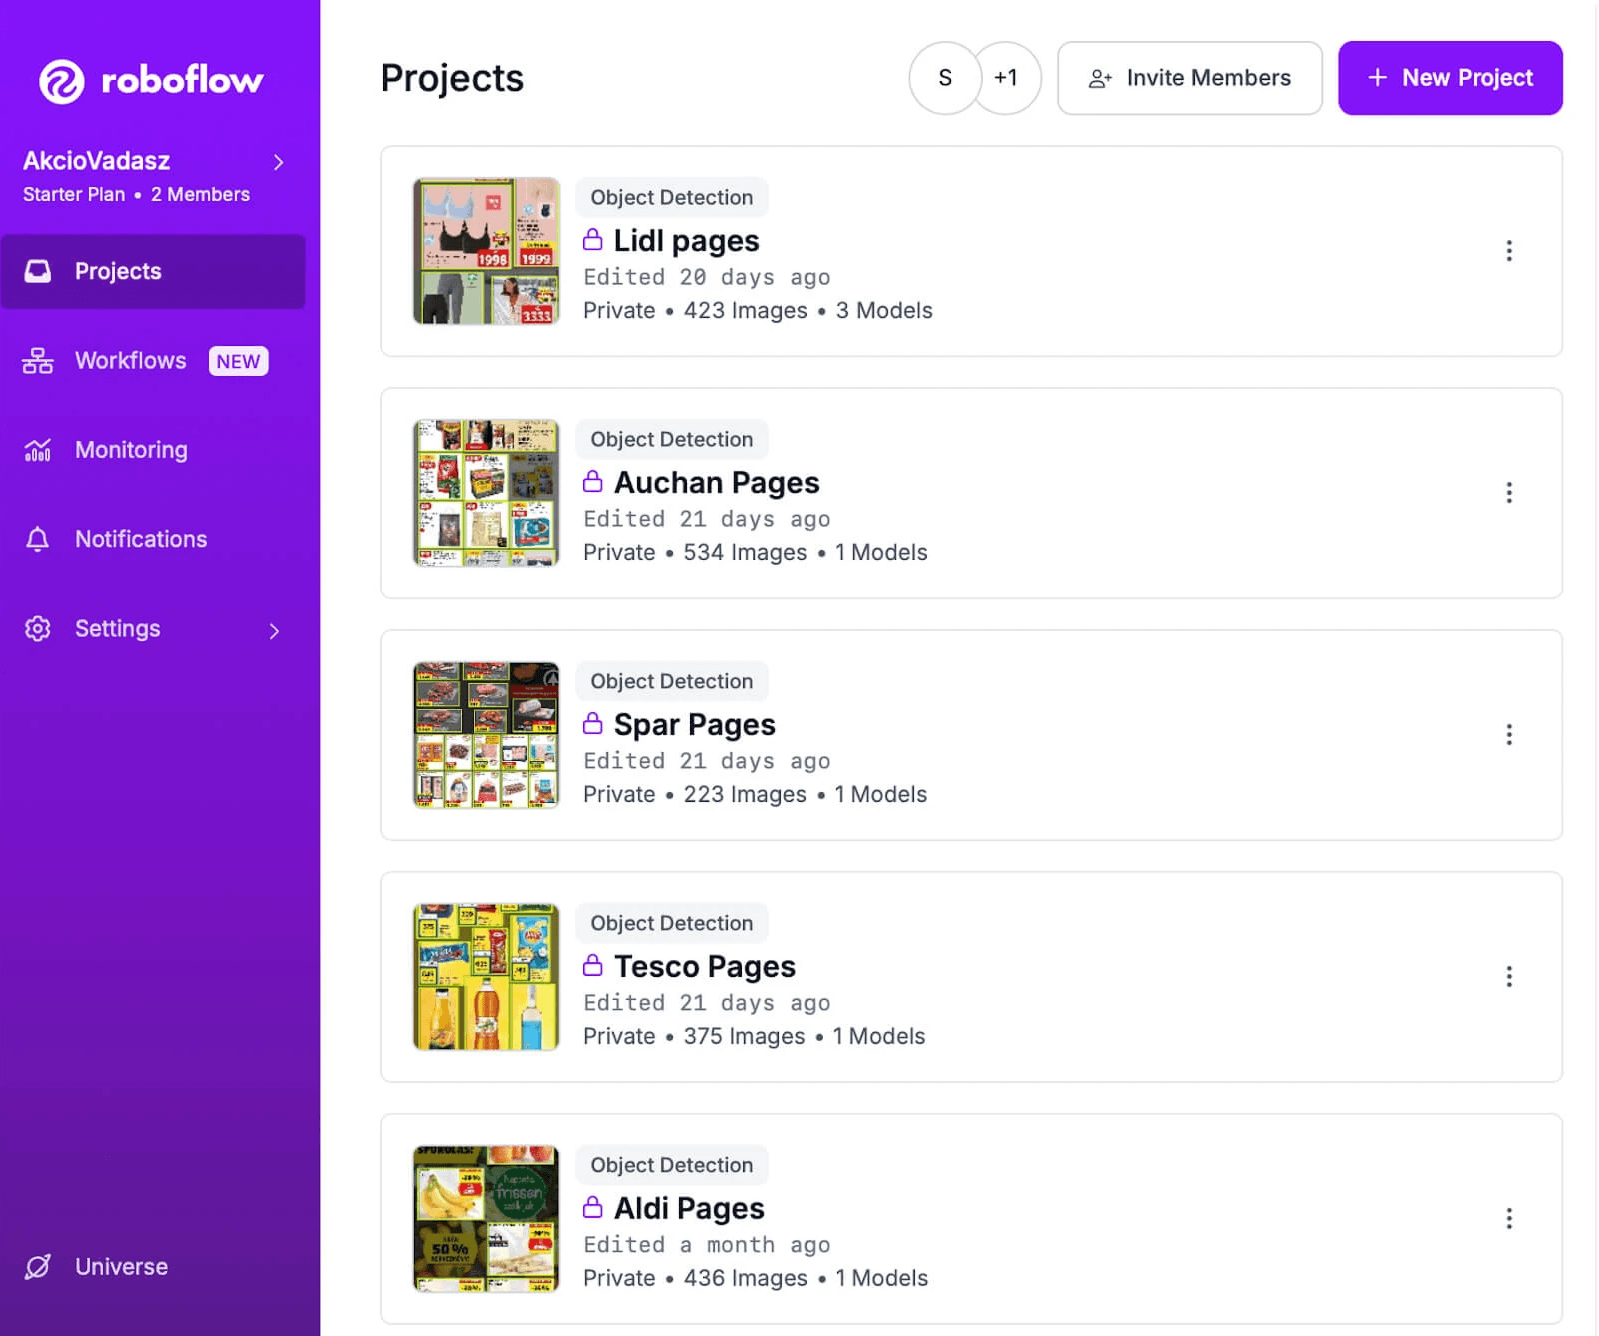Screen dimensions: 1599x1336
Task: Click "Private • 436 Images • 1 Models" text
Action: 755,1279
